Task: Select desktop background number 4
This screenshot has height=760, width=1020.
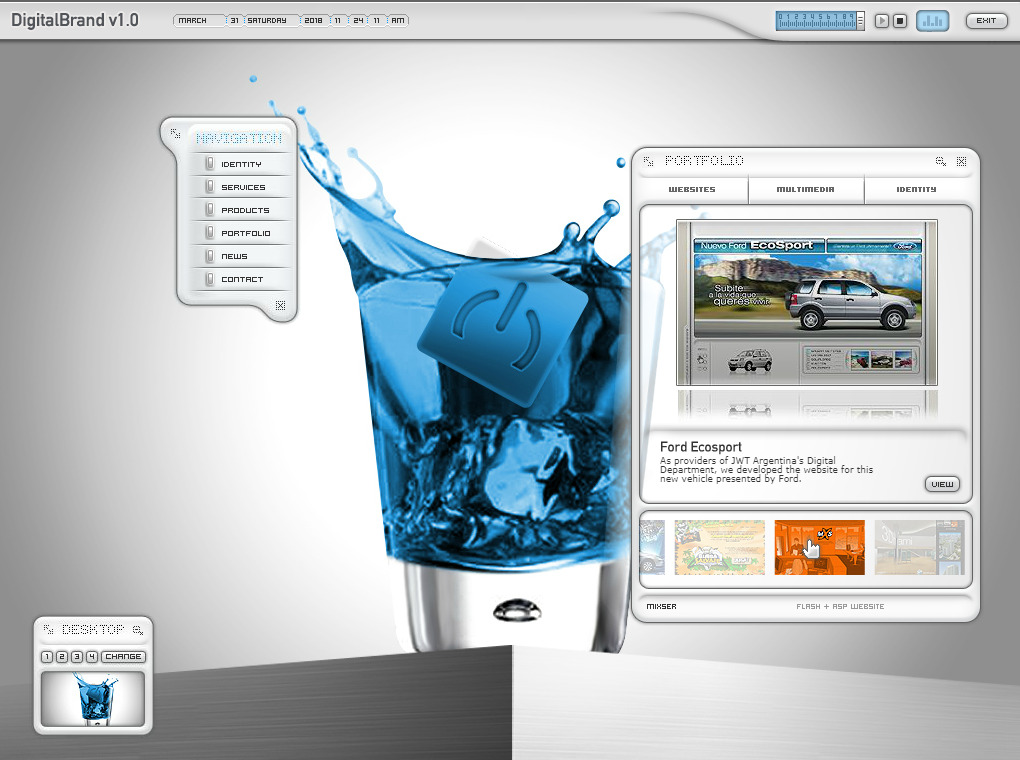Action: [x=92, y=657]
